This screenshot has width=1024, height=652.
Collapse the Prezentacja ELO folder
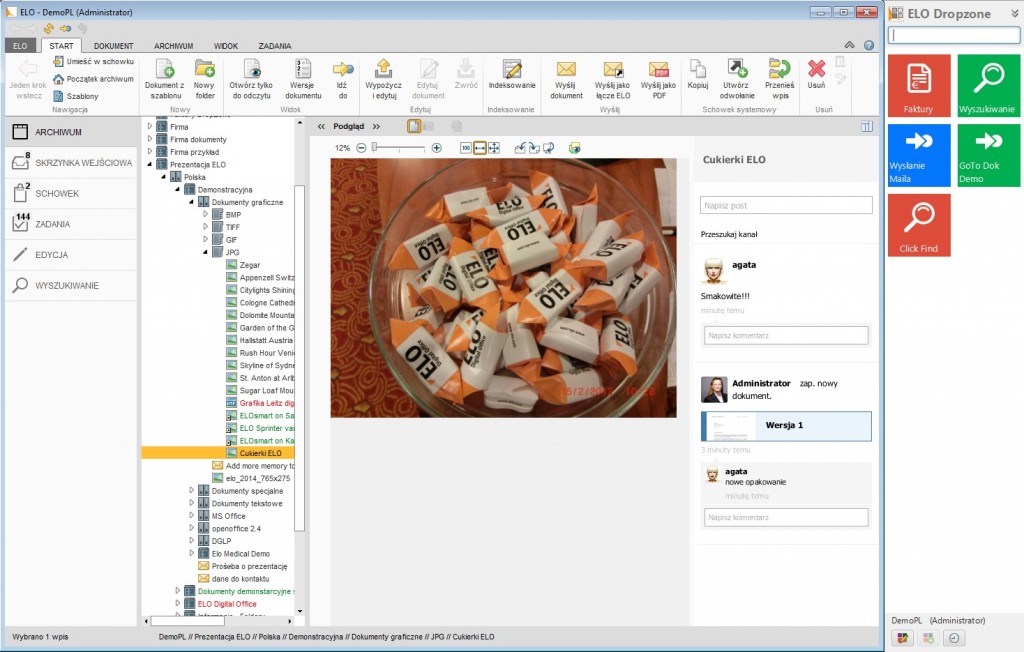coord(150,165)
